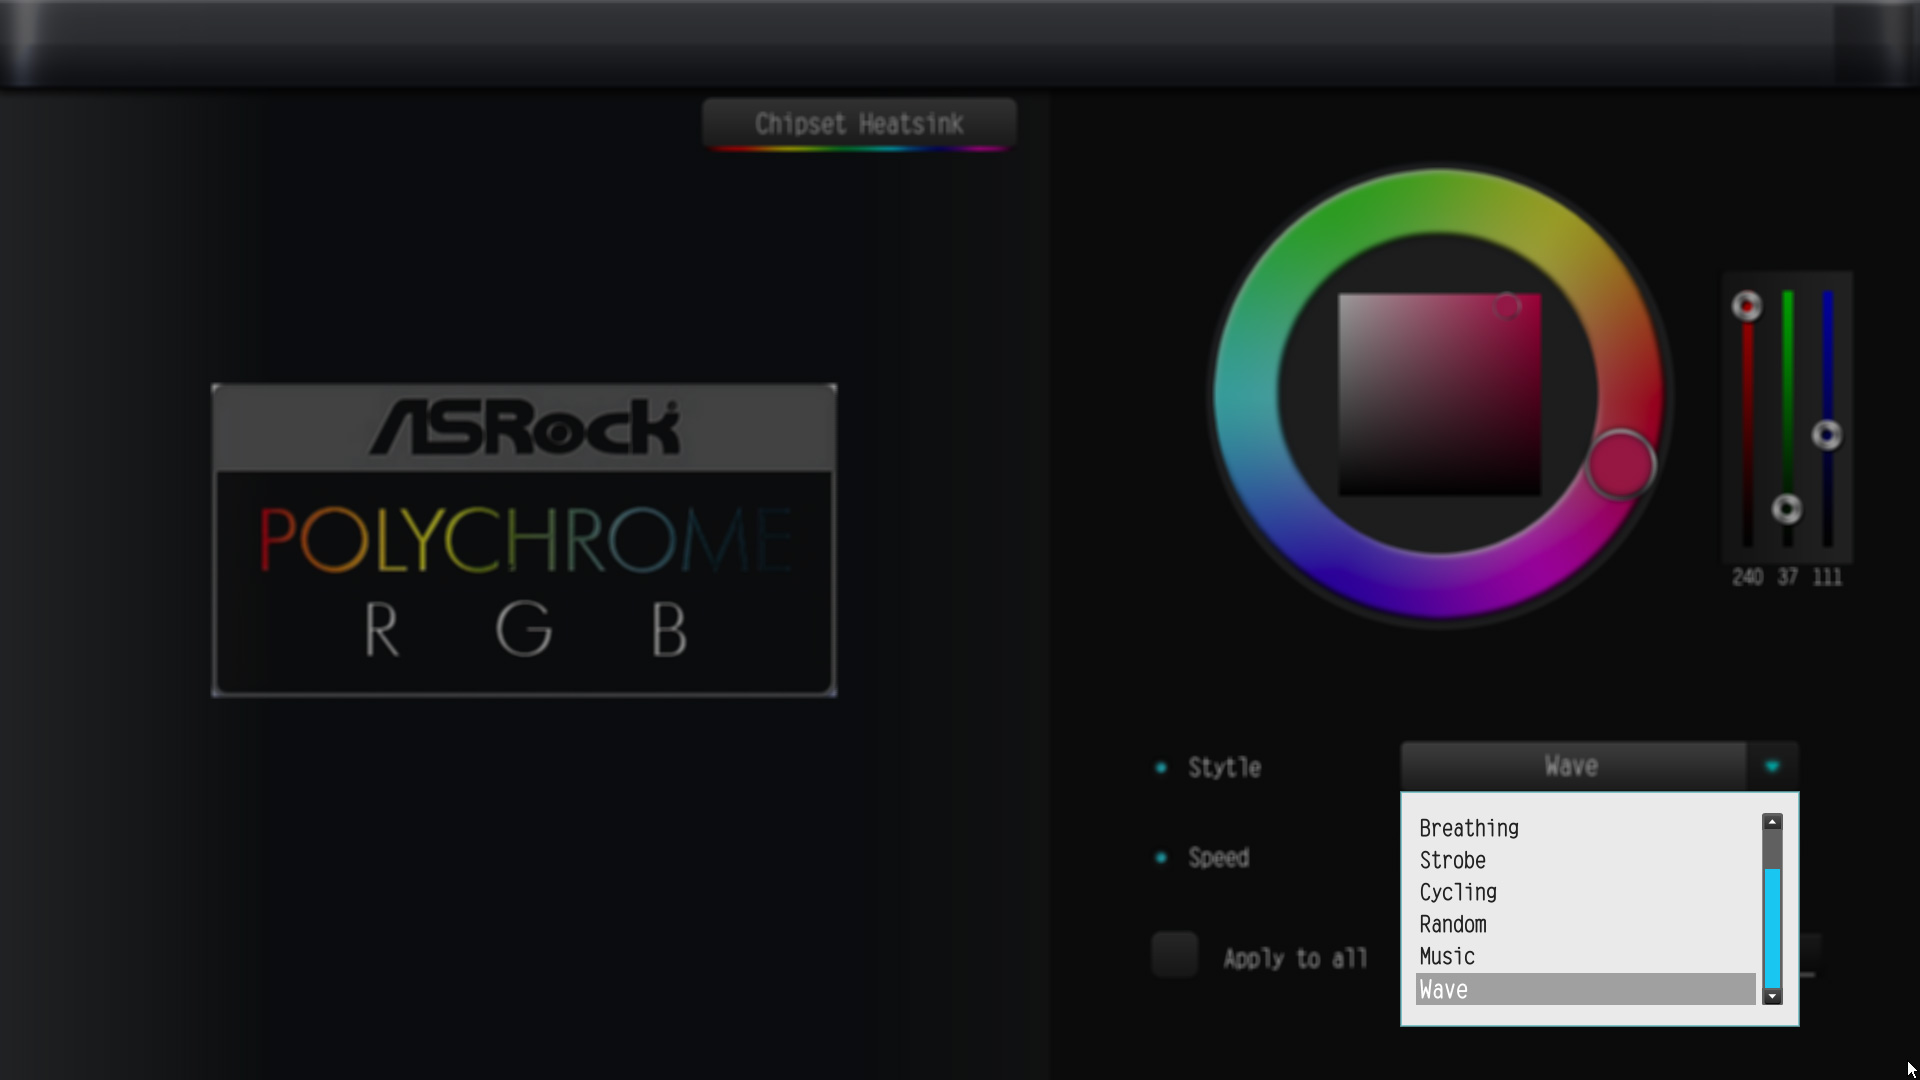
Task: Click the blue channel slider handle
Action: tap(1827, 435)
